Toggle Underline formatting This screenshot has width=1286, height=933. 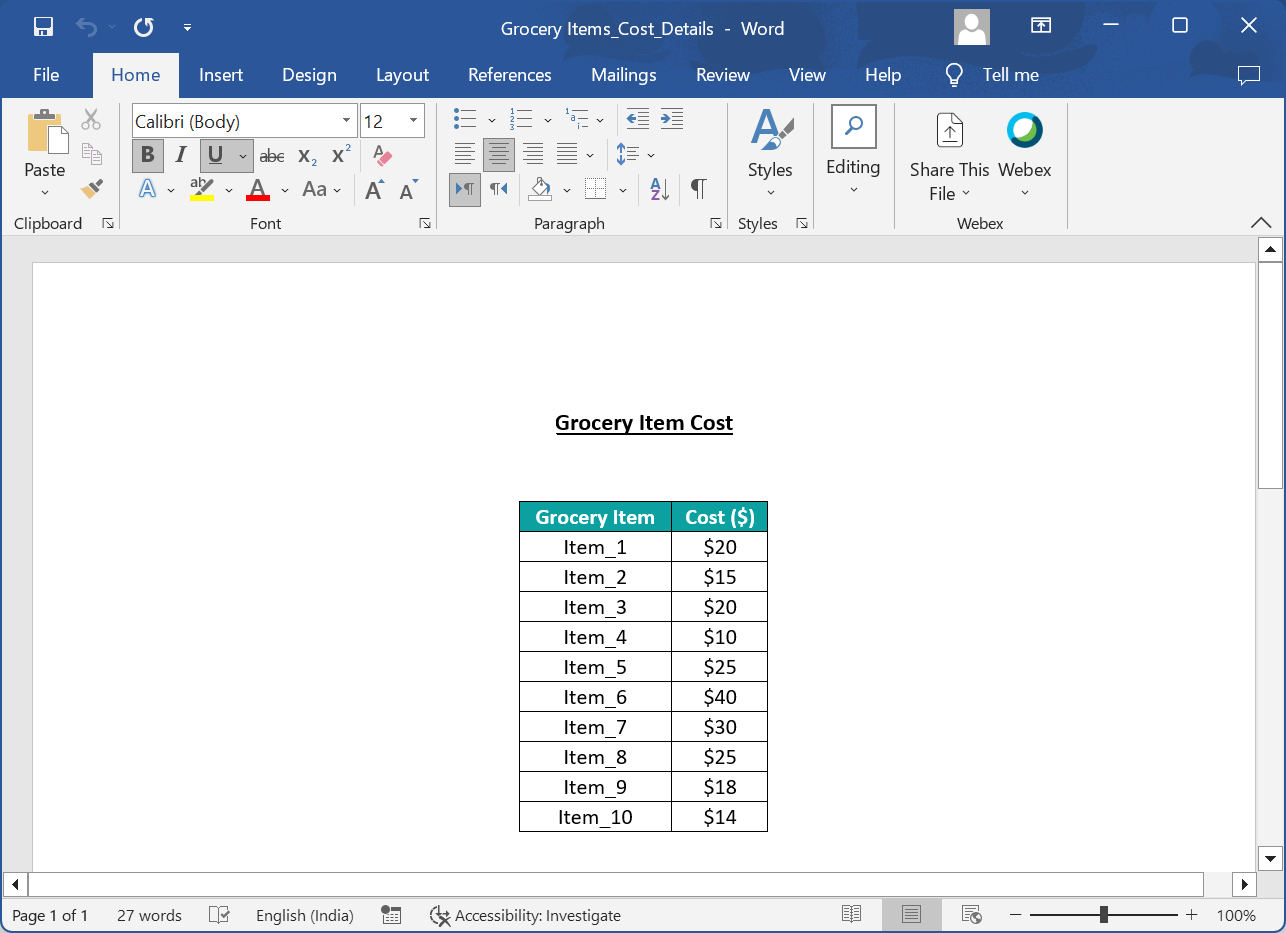(216, 155)
